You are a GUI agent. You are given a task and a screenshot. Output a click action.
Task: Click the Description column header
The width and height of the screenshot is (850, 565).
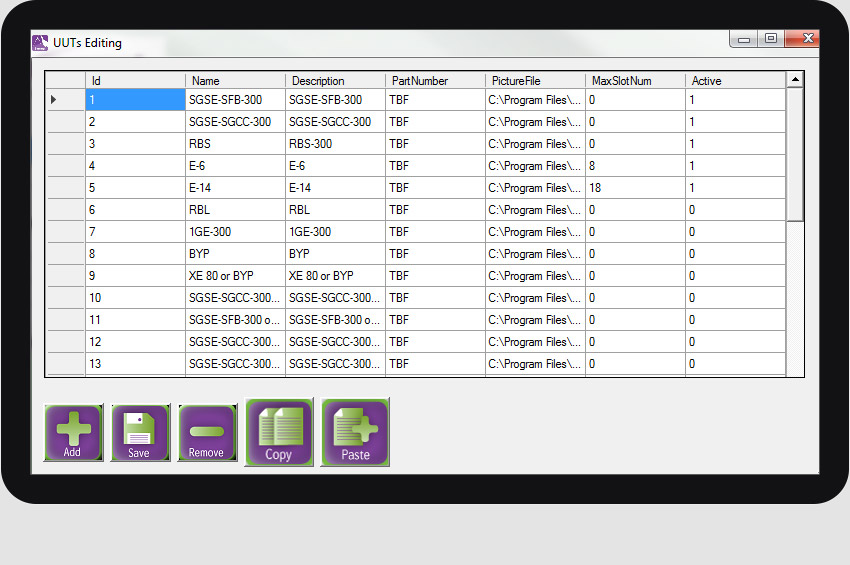pos(335,81)
